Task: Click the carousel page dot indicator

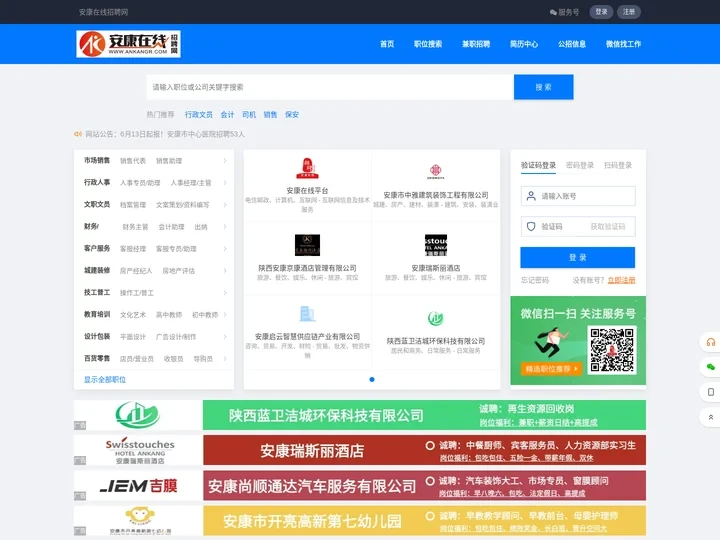Action: pos(372,379)
